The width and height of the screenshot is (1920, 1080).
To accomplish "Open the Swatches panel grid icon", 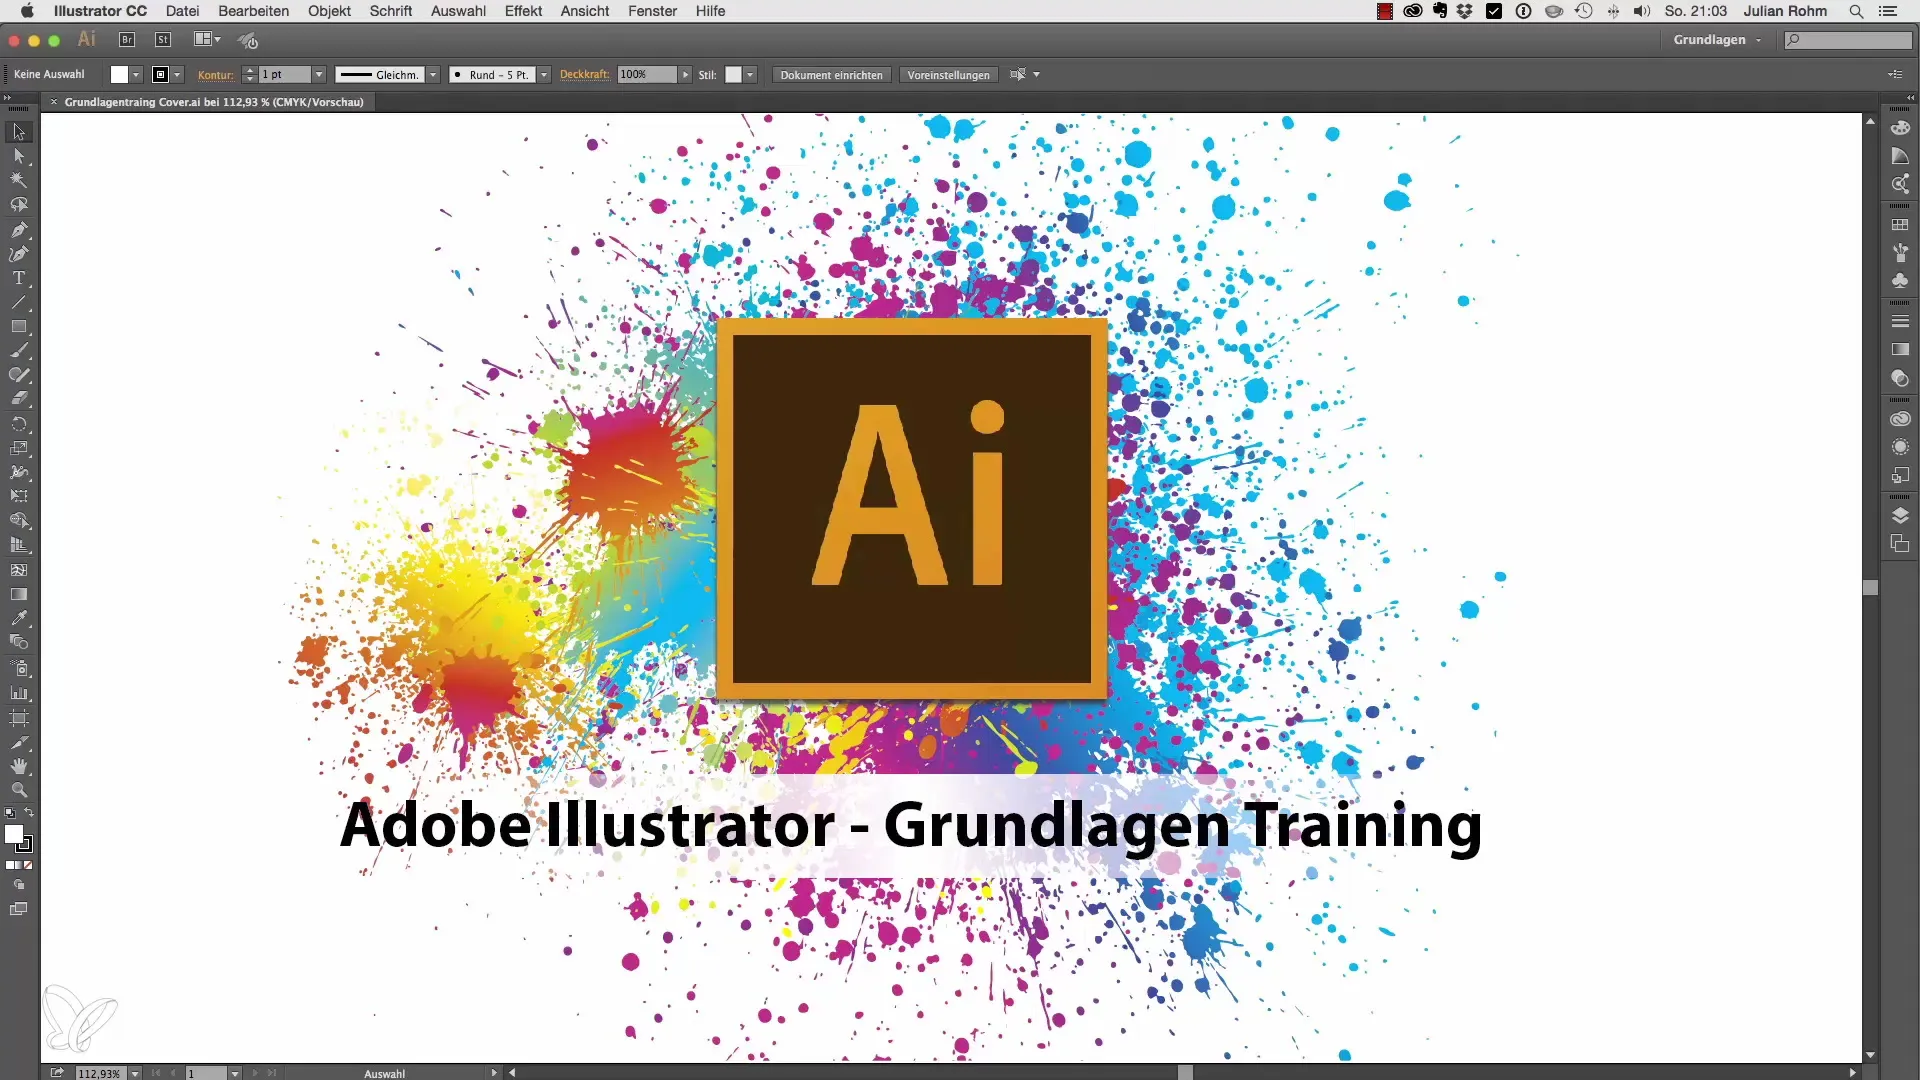I will coord(1900,225).
